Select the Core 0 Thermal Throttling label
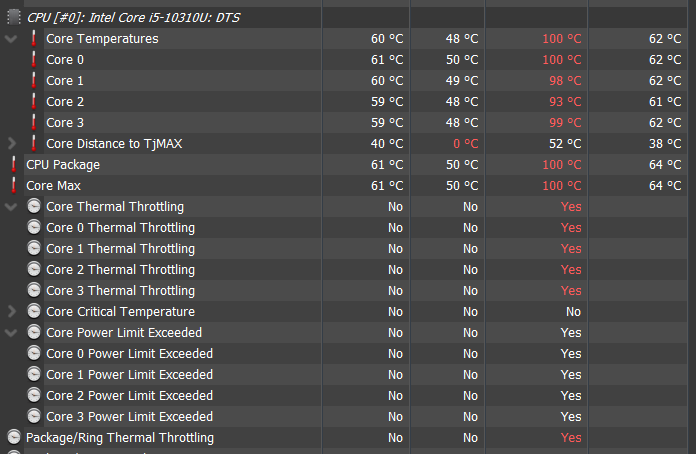The width and height of the screenshot is (696, 454). [120, 228]
